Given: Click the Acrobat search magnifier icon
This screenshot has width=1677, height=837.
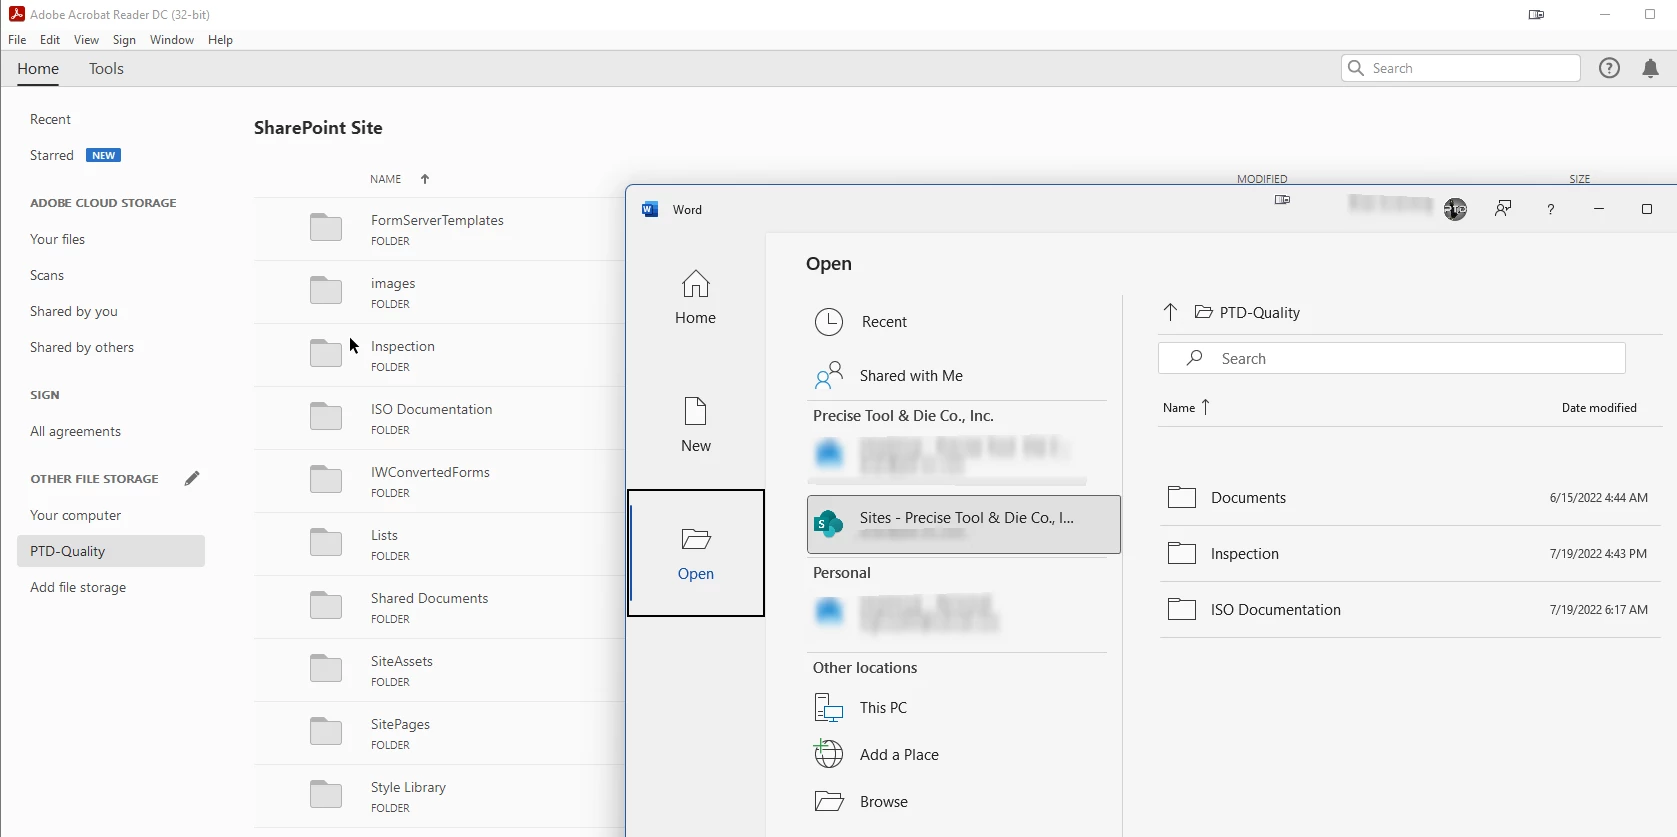Looking at the screenshot, I should tap(1356, 68).
